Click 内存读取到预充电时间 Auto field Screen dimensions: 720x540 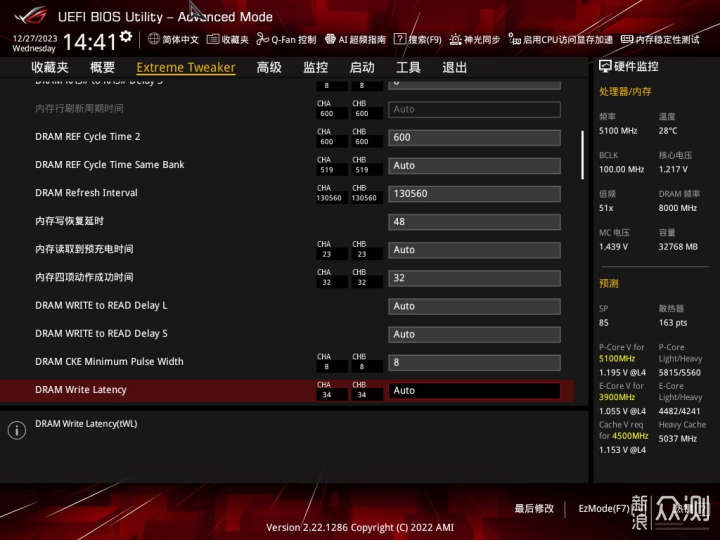coord(474,250)
